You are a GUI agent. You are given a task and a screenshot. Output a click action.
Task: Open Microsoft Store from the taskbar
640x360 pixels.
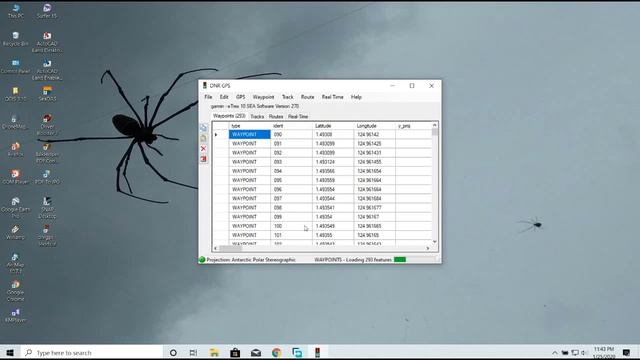pos(235,353)
